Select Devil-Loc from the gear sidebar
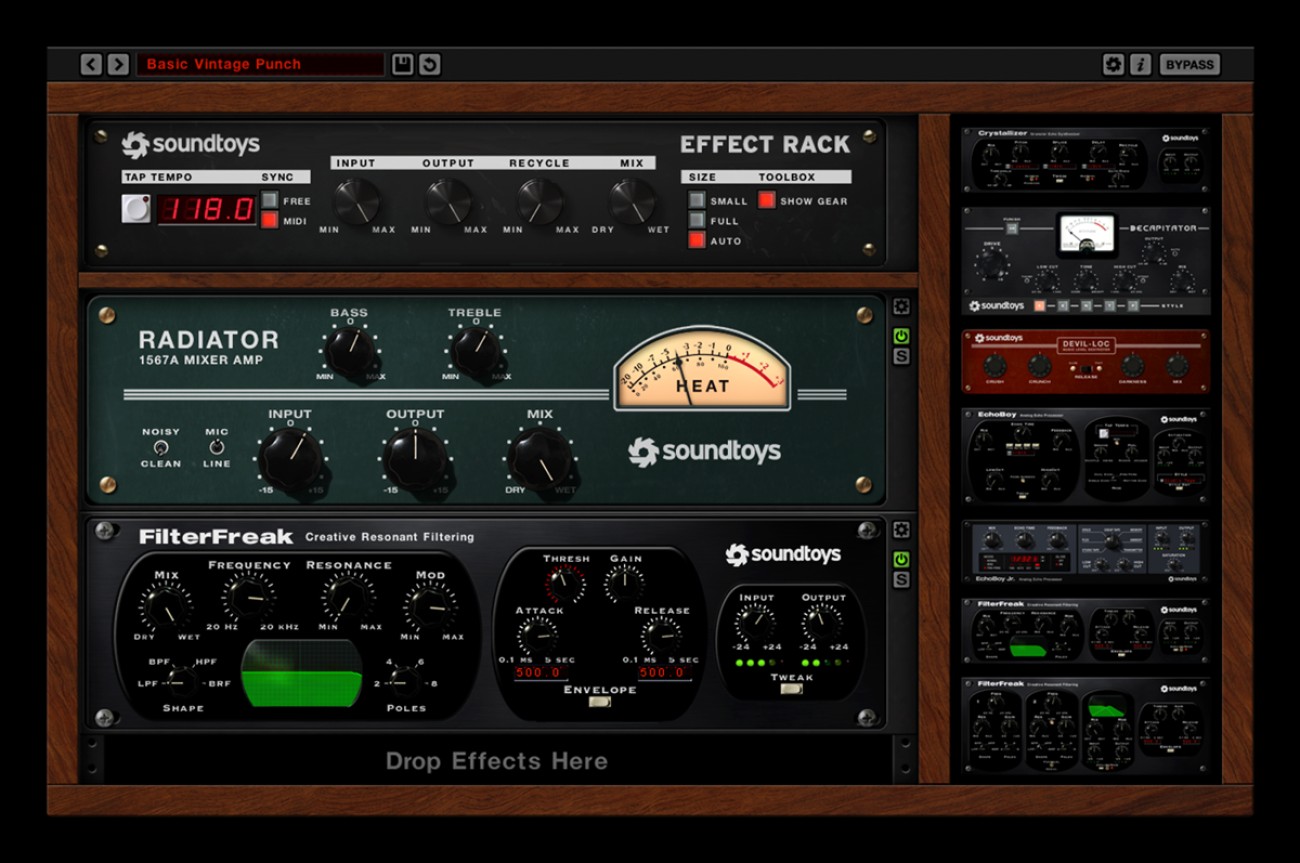Viewport: 1300px width, 863px height. [1083, 360]
